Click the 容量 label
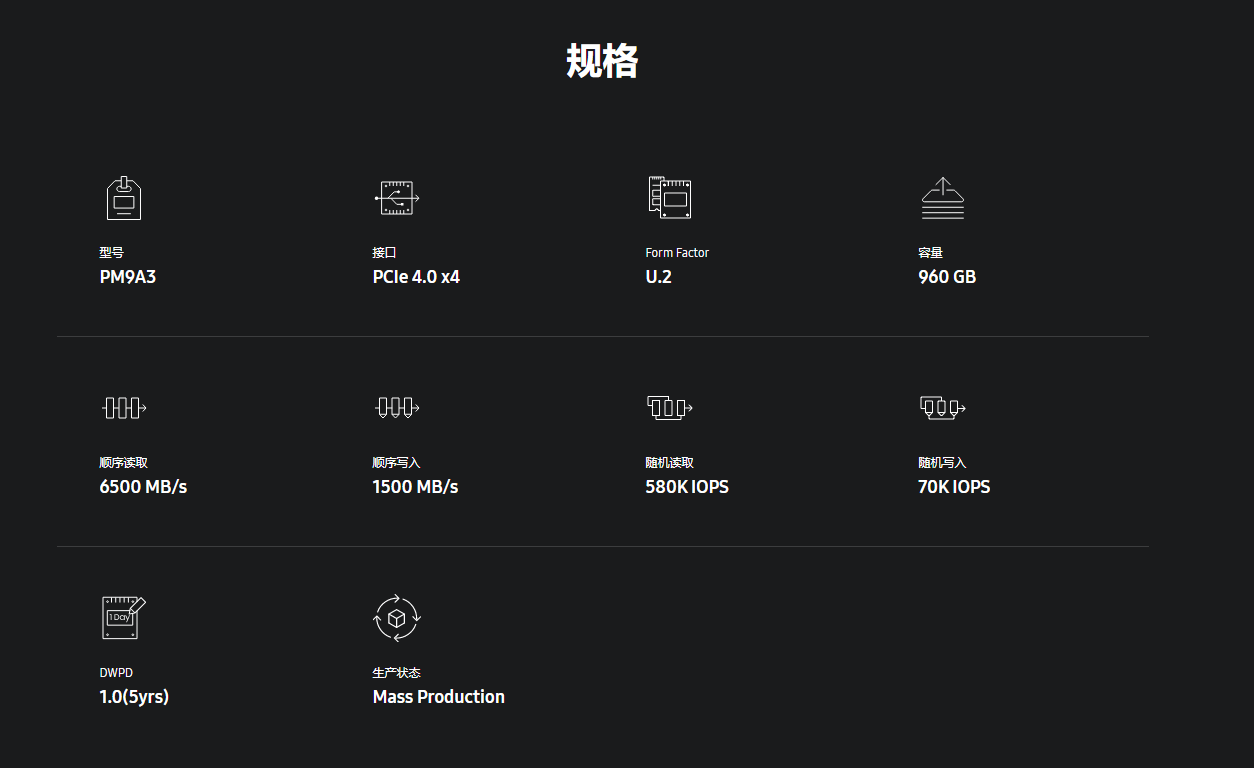The image size is (1254, 768). click(931, 253)
